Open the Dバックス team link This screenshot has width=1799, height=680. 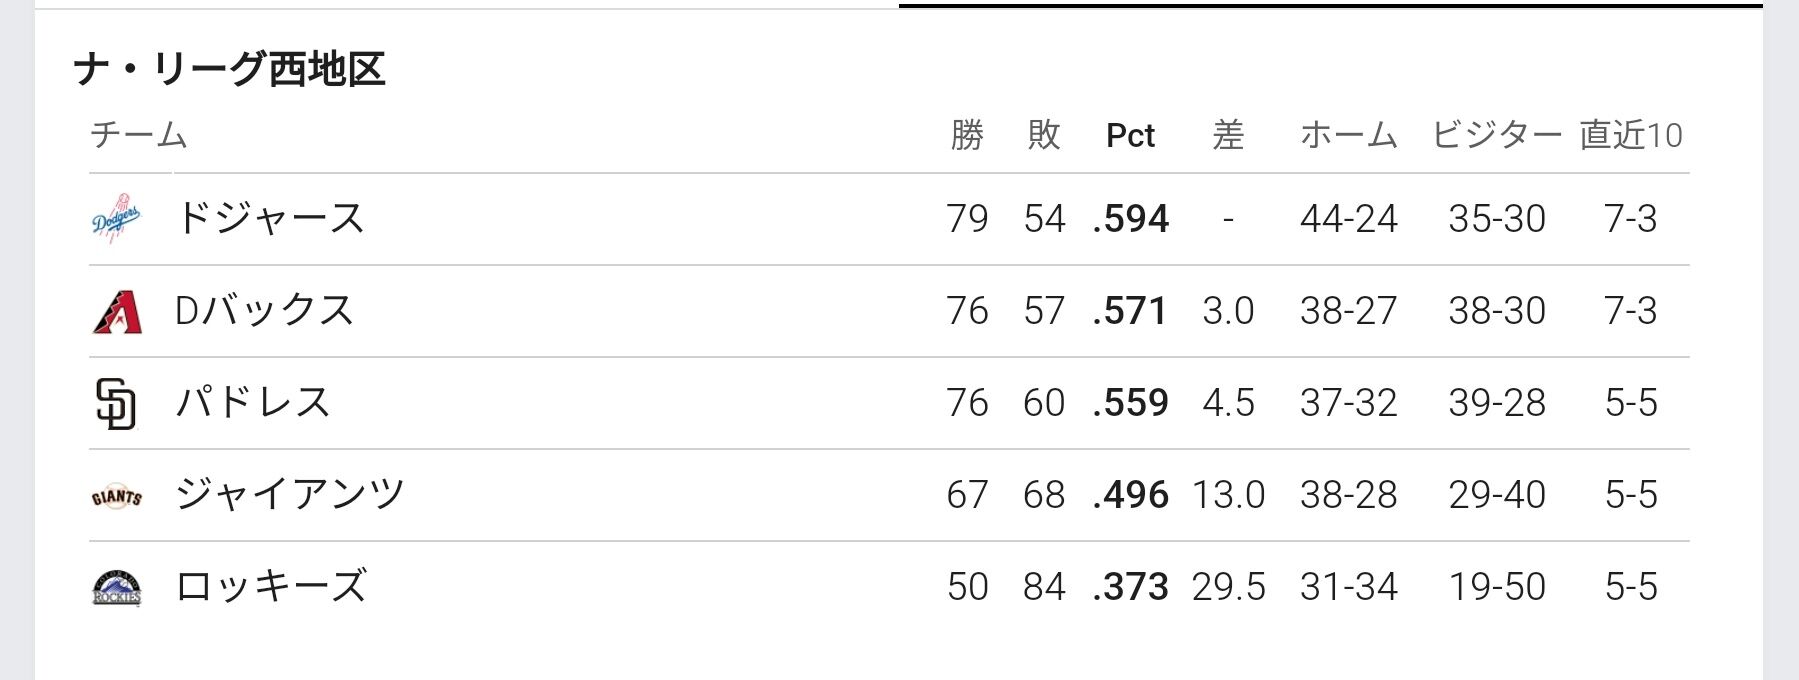[264, 310]
